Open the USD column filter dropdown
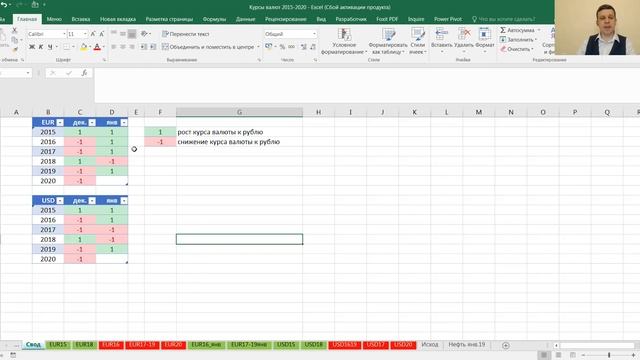Image resolution: width=640 pixels, height=360 pixels. [x=60, y=200]
